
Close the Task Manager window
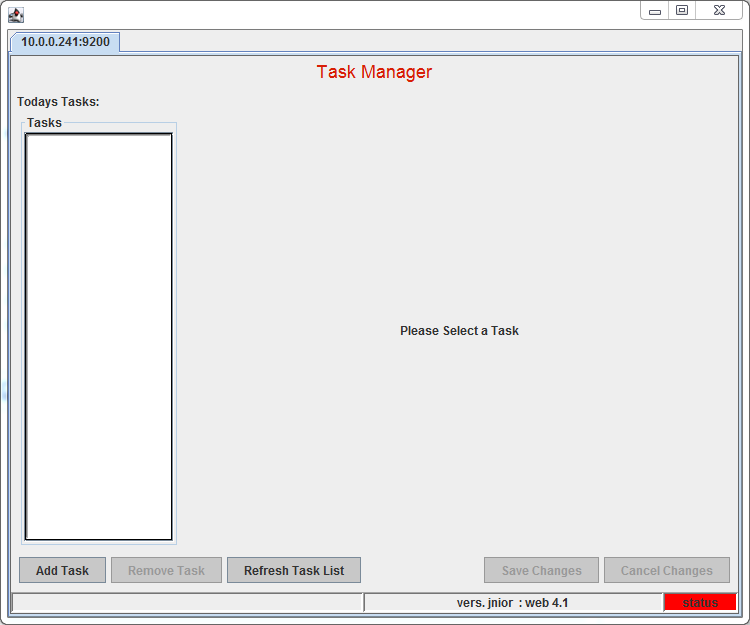pos(719,11)
